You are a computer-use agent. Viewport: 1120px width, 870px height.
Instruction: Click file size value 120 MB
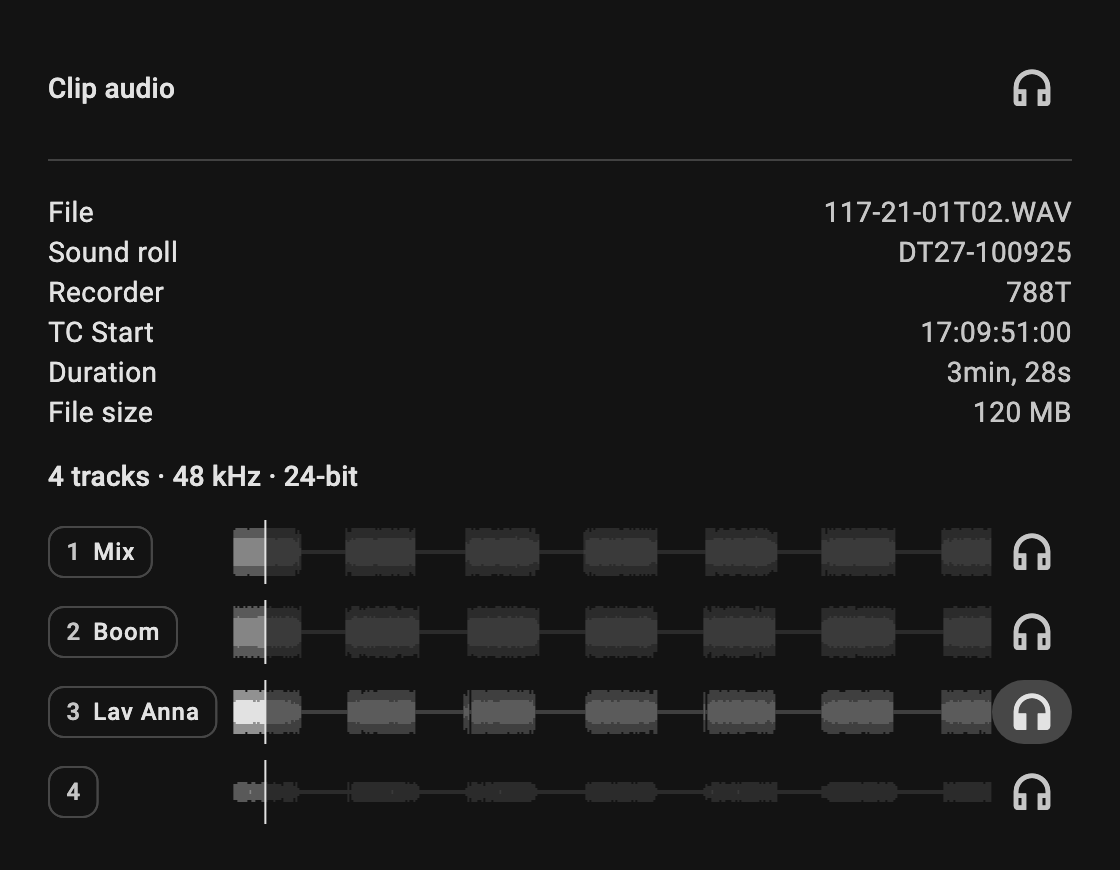coord(1022,412)
